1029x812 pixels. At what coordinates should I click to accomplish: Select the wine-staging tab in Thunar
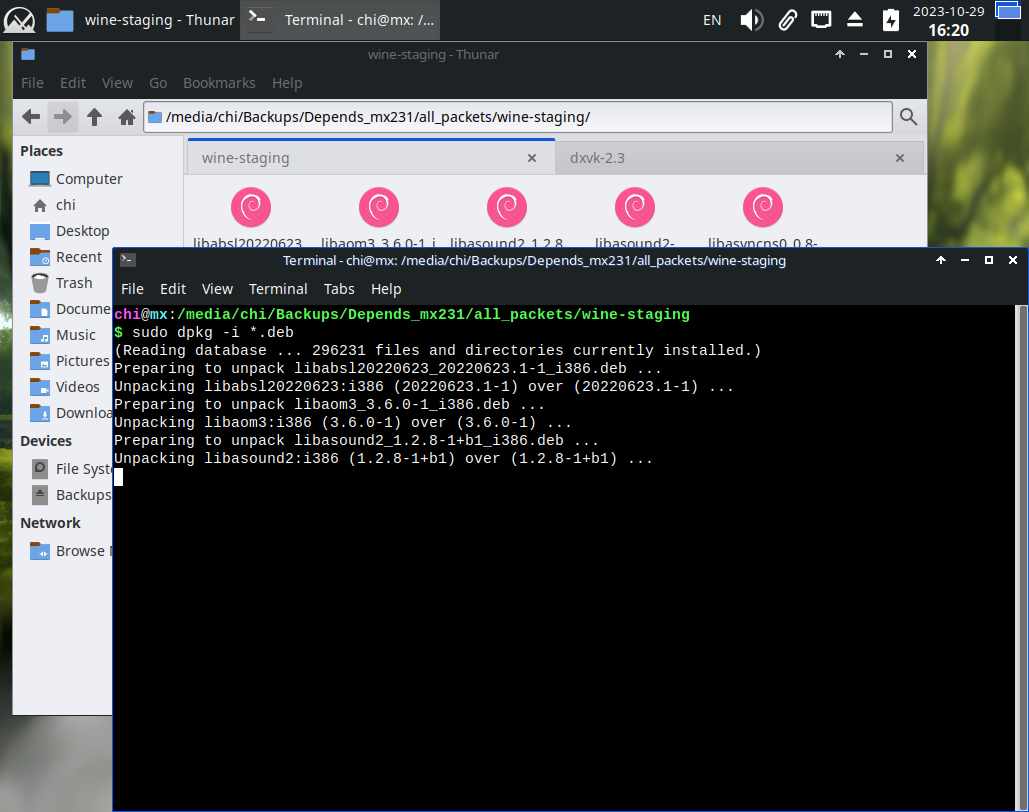coord(371,158)
